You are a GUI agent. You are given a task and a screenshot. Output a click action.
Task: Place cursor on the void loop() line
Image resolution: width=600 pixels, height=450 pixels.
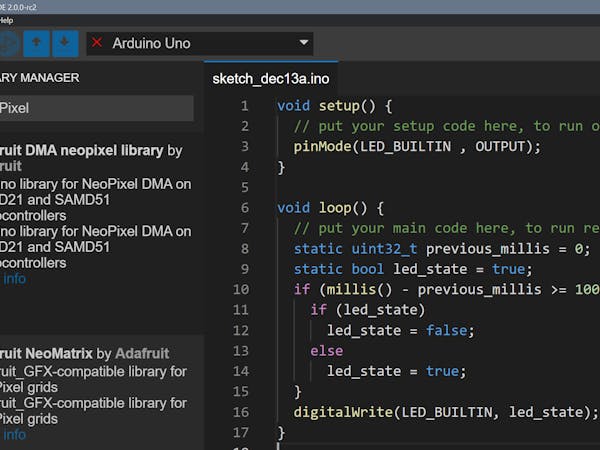coord(330,208)
